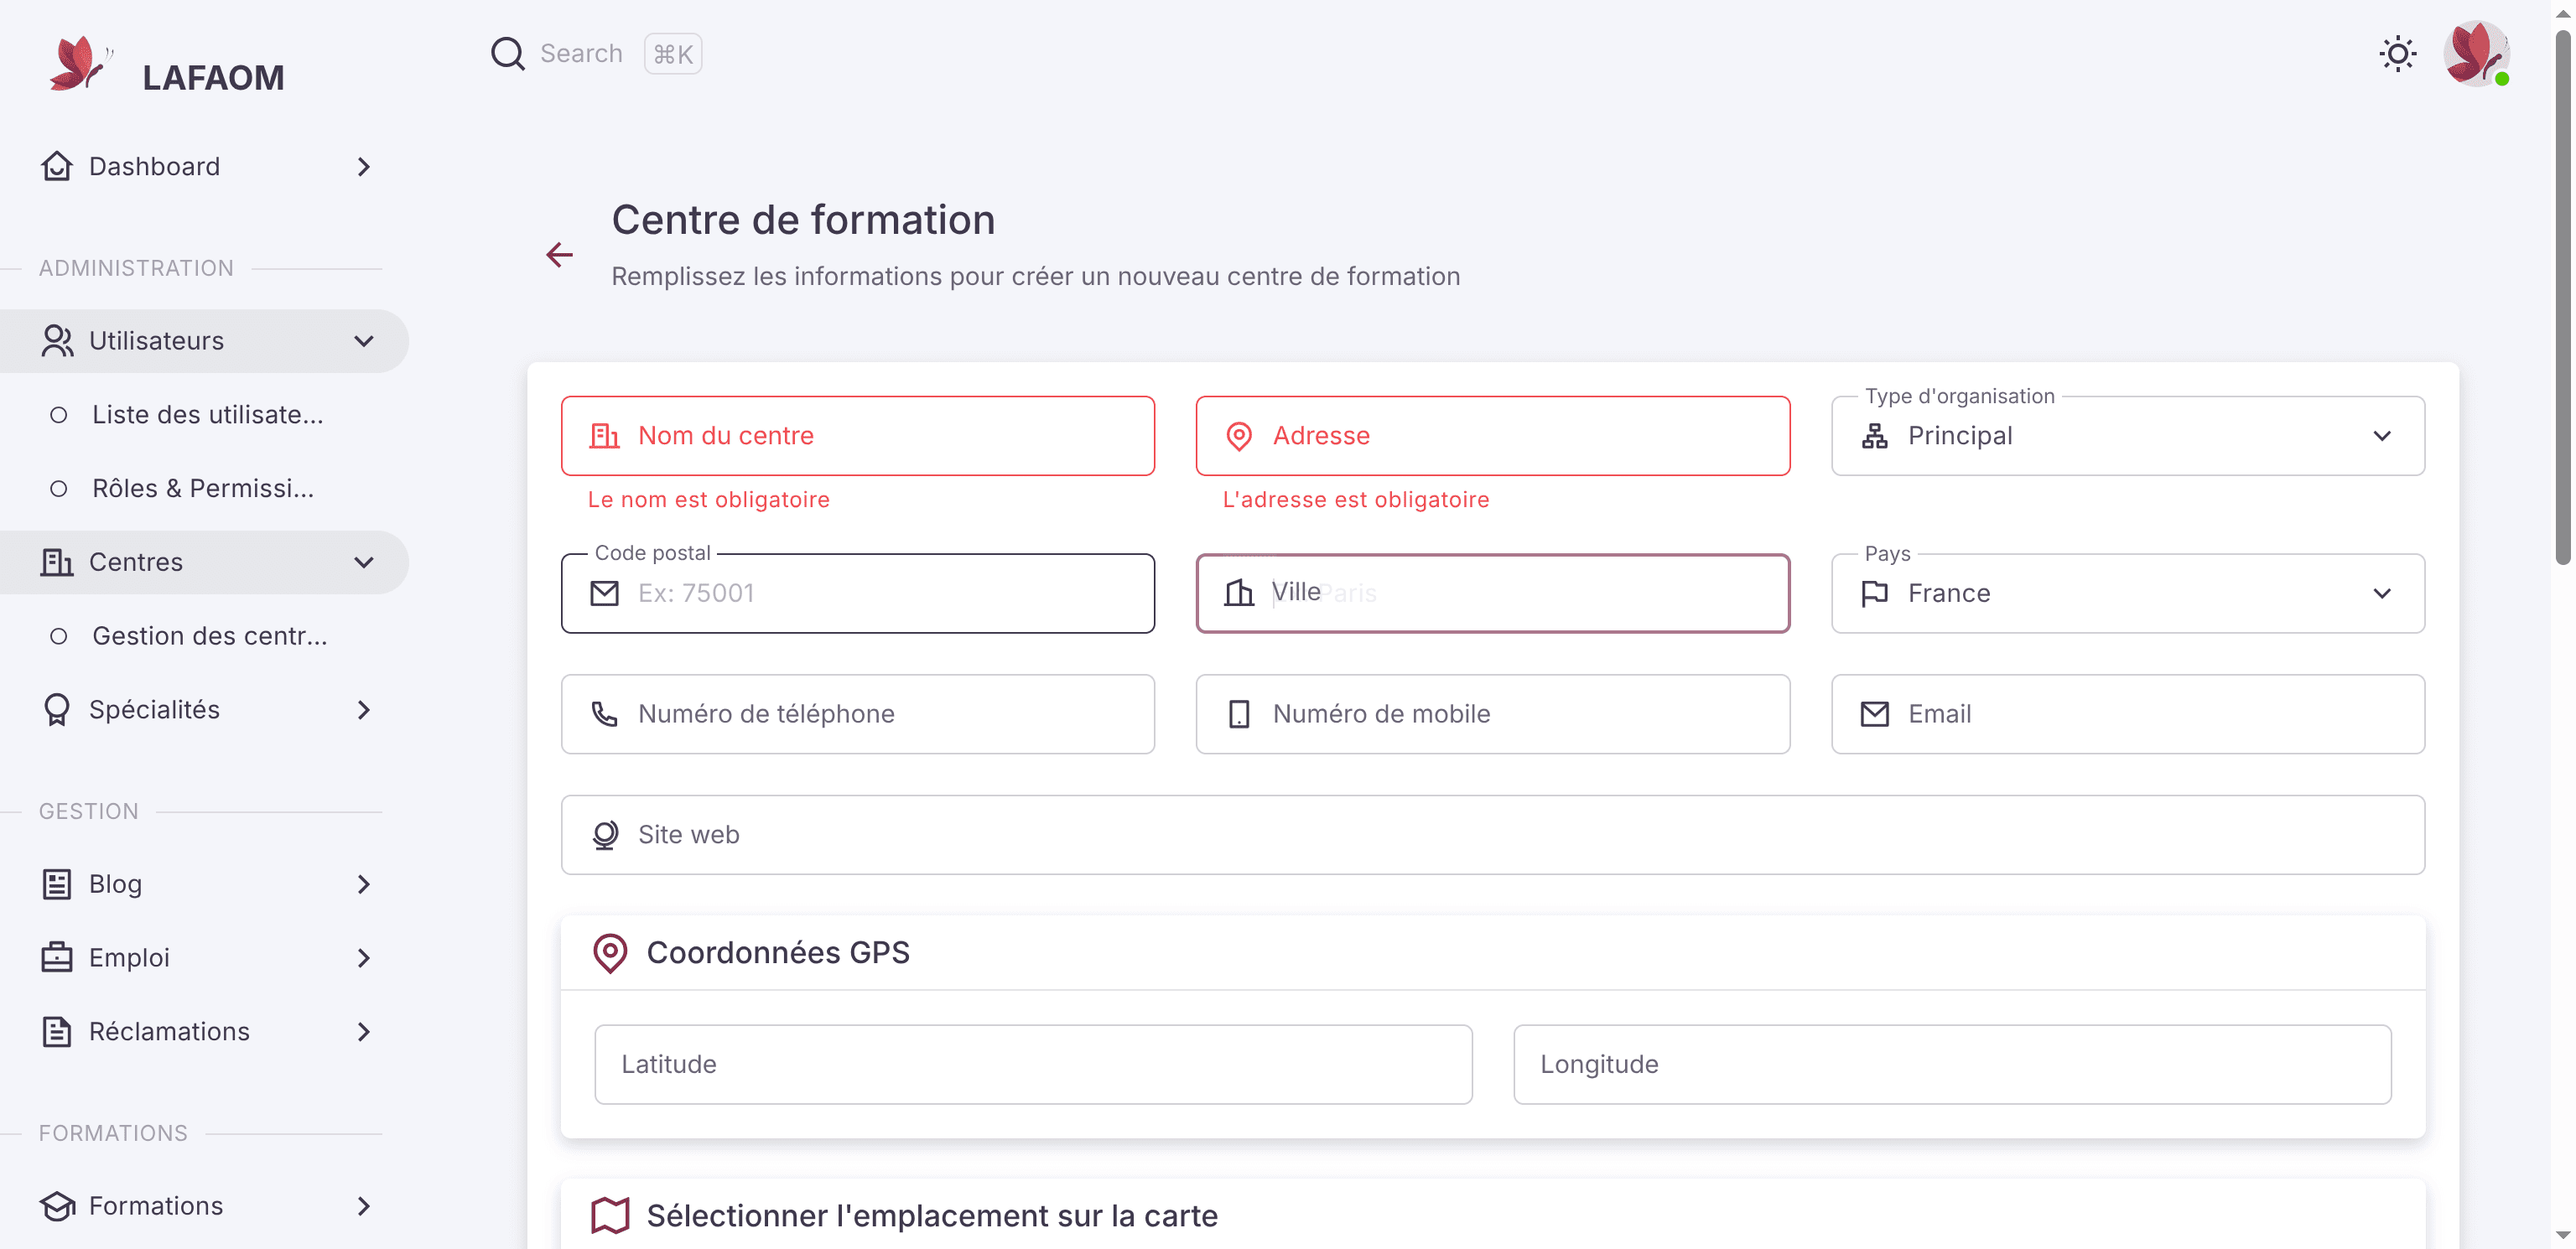Click the Formations graduation cap icon

(57, 1206)
